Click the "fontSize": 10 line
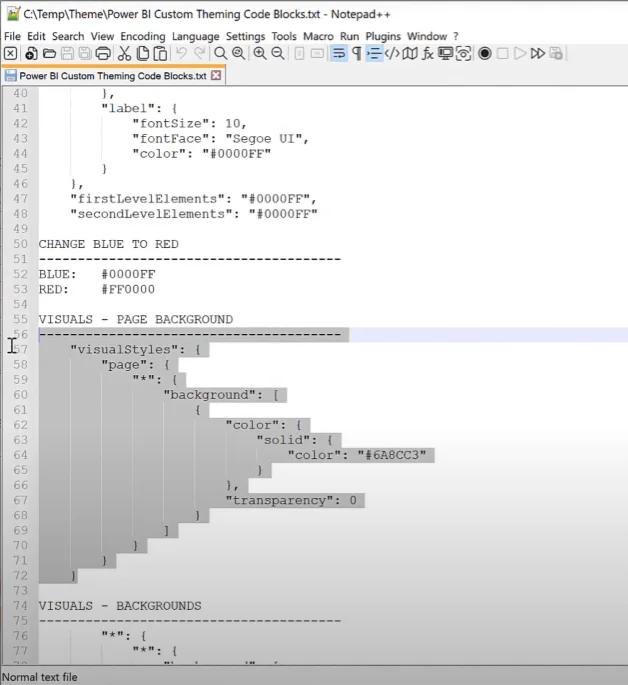This screenshot has width=628, height=685. tap(190, 123)
